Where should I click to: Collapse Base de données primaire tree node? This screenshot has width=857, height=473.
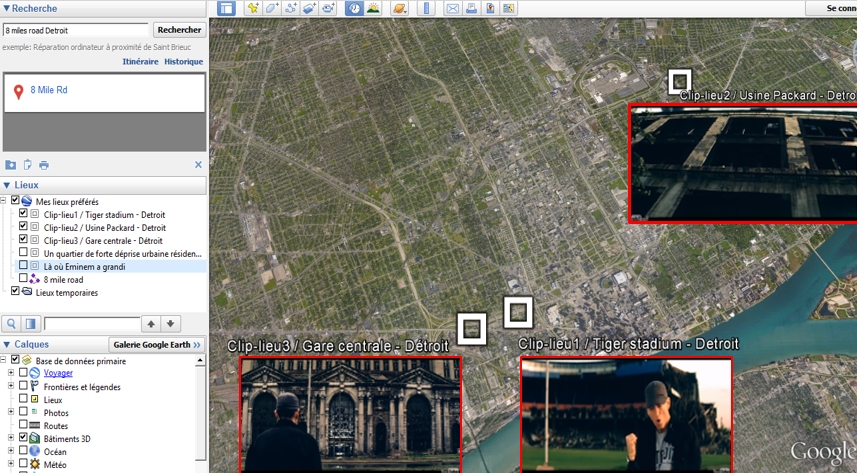[3, 359]
